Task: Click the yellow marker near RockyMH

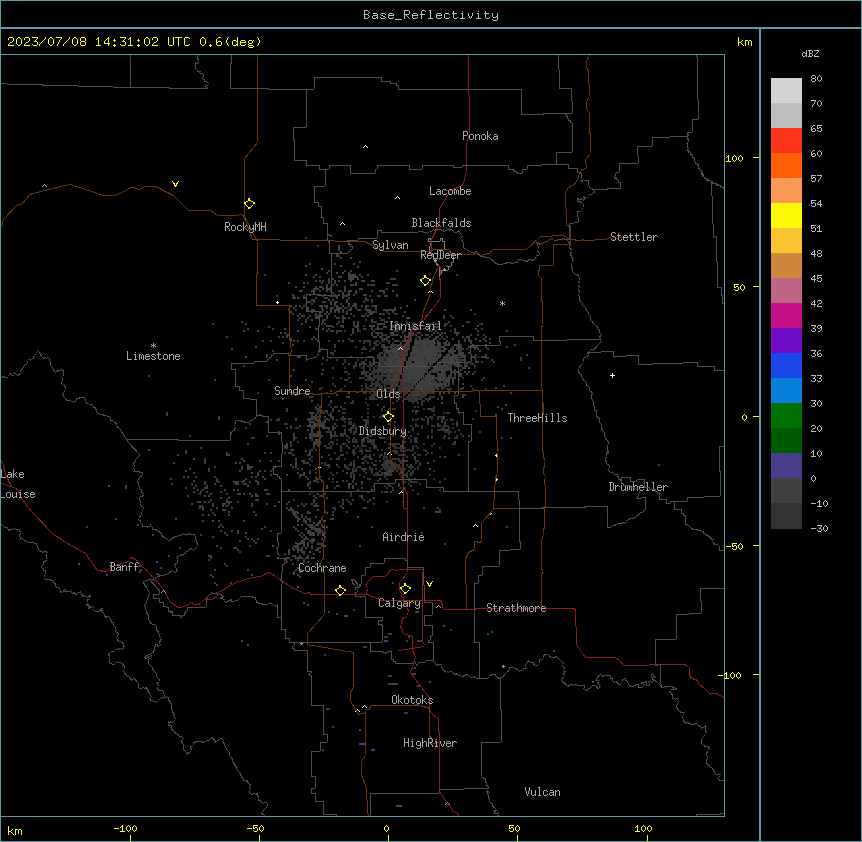Action: tap(249, 204)
